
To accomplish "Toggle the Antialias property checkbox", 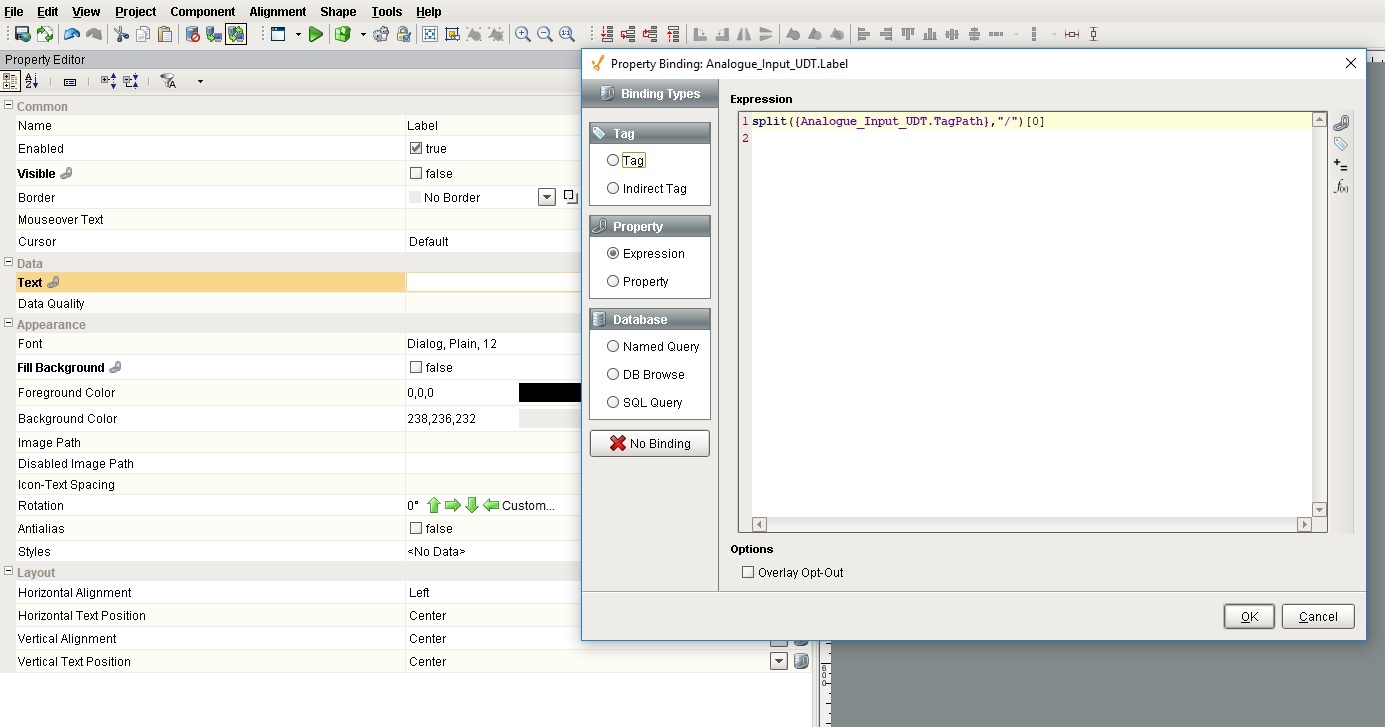I will (x=416, y=528).
